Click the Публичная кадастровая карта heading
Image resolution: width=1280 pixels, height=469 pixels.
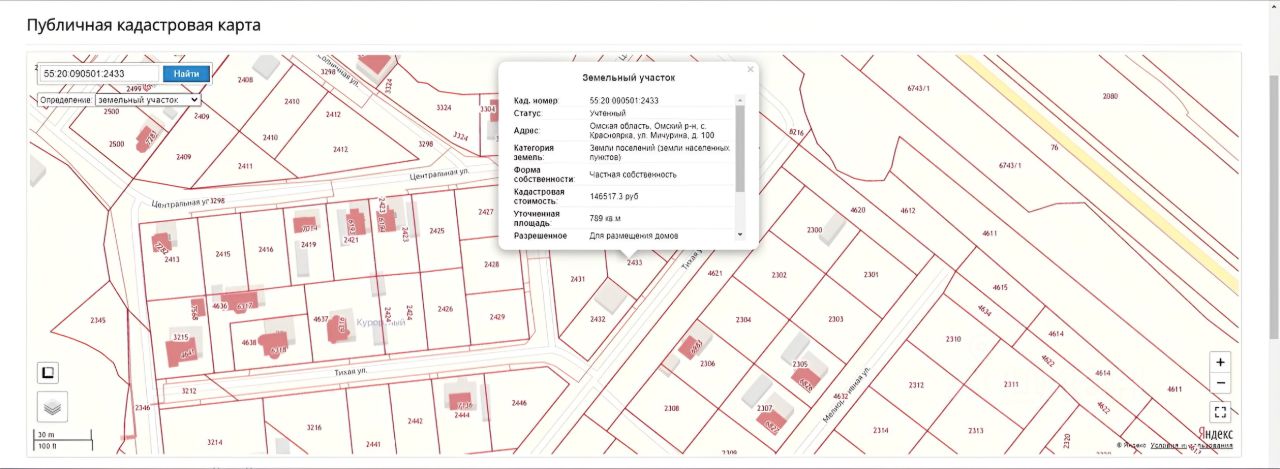[143, 25]
